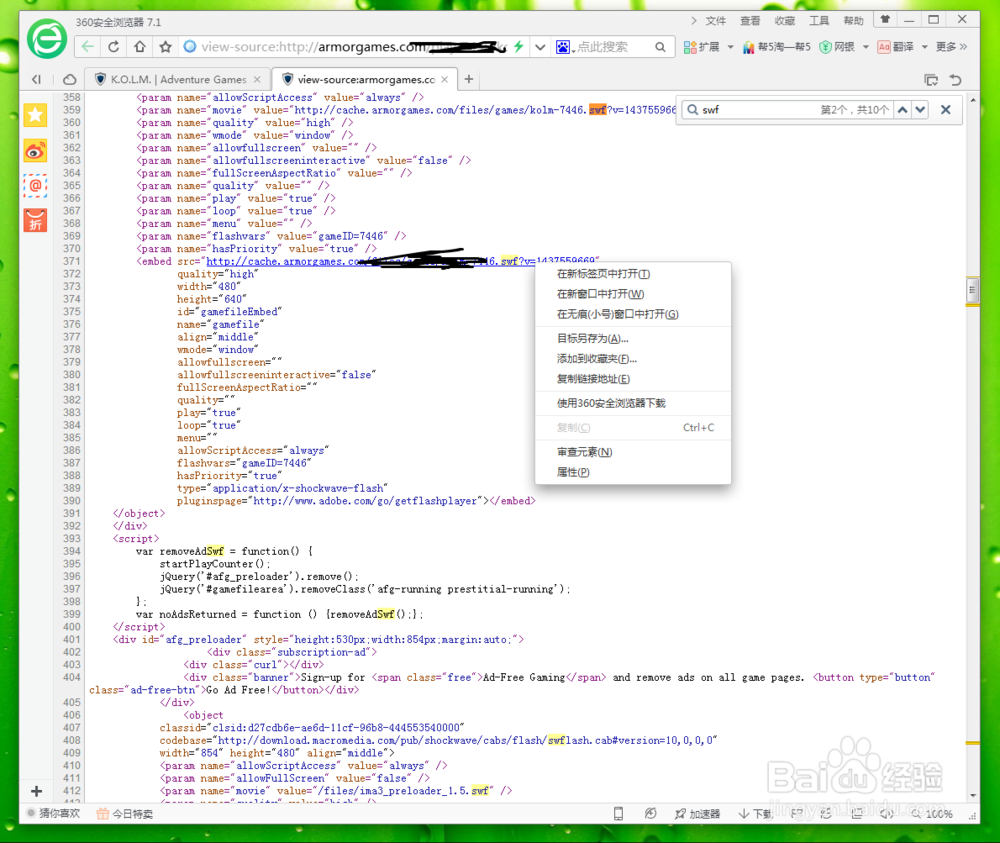Click the green lightning speed-mode icon
This screenshot has height=843, width=1000.
click(x=518, y=47)
